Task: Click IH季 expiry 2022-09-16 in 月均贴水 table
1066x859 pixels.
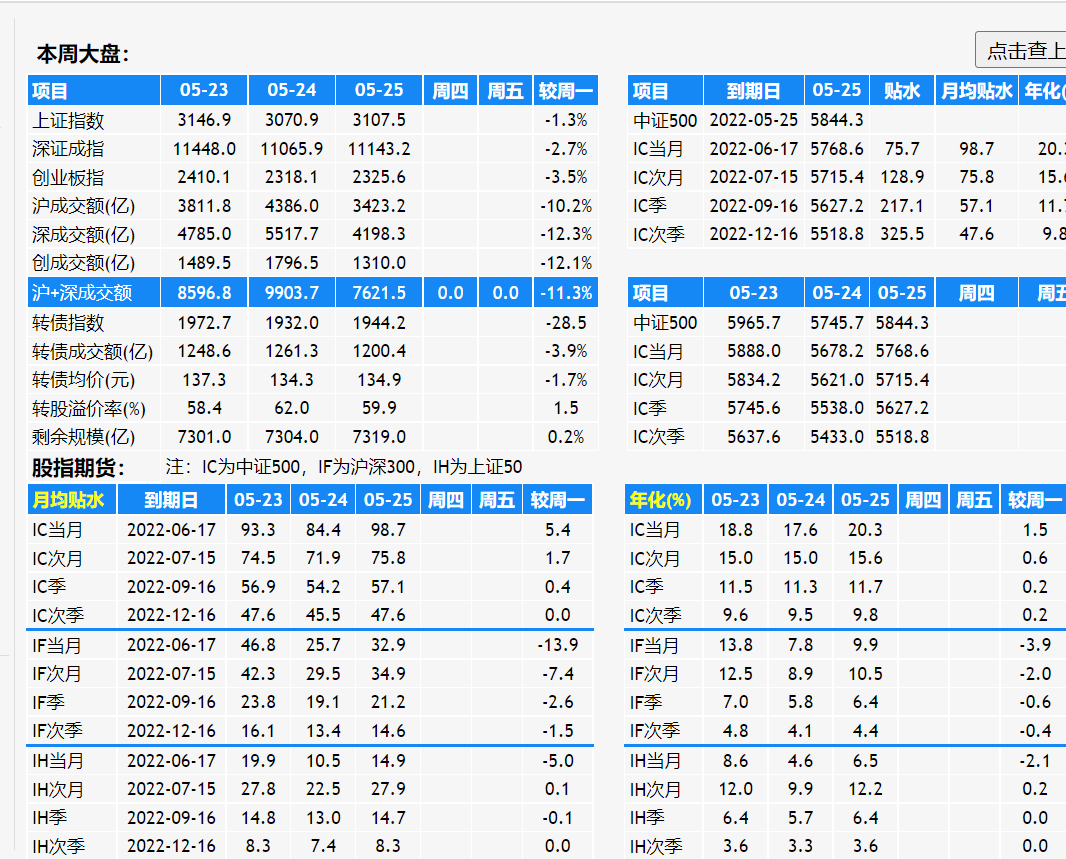Action: (x=171, y=818)
